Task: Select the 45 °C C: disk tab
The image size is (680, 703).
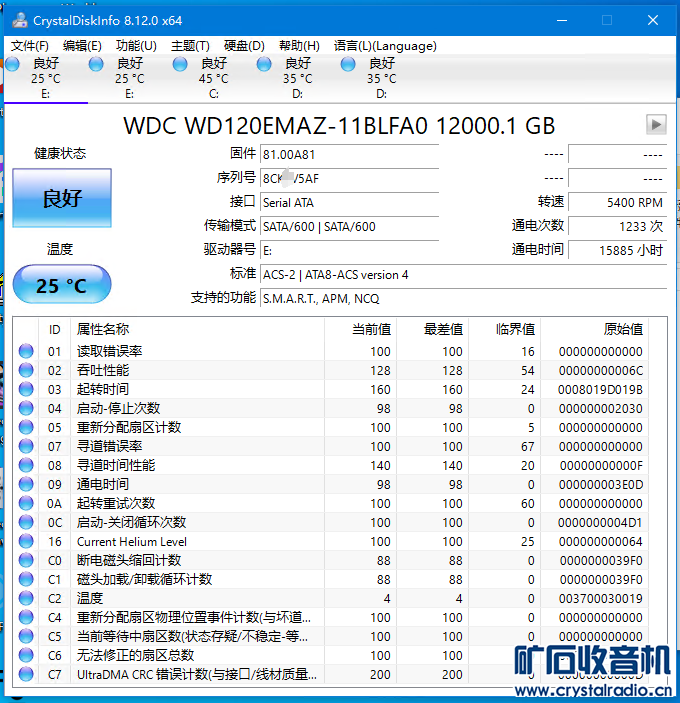Action: pyautogui.click(x=214, y=78)
